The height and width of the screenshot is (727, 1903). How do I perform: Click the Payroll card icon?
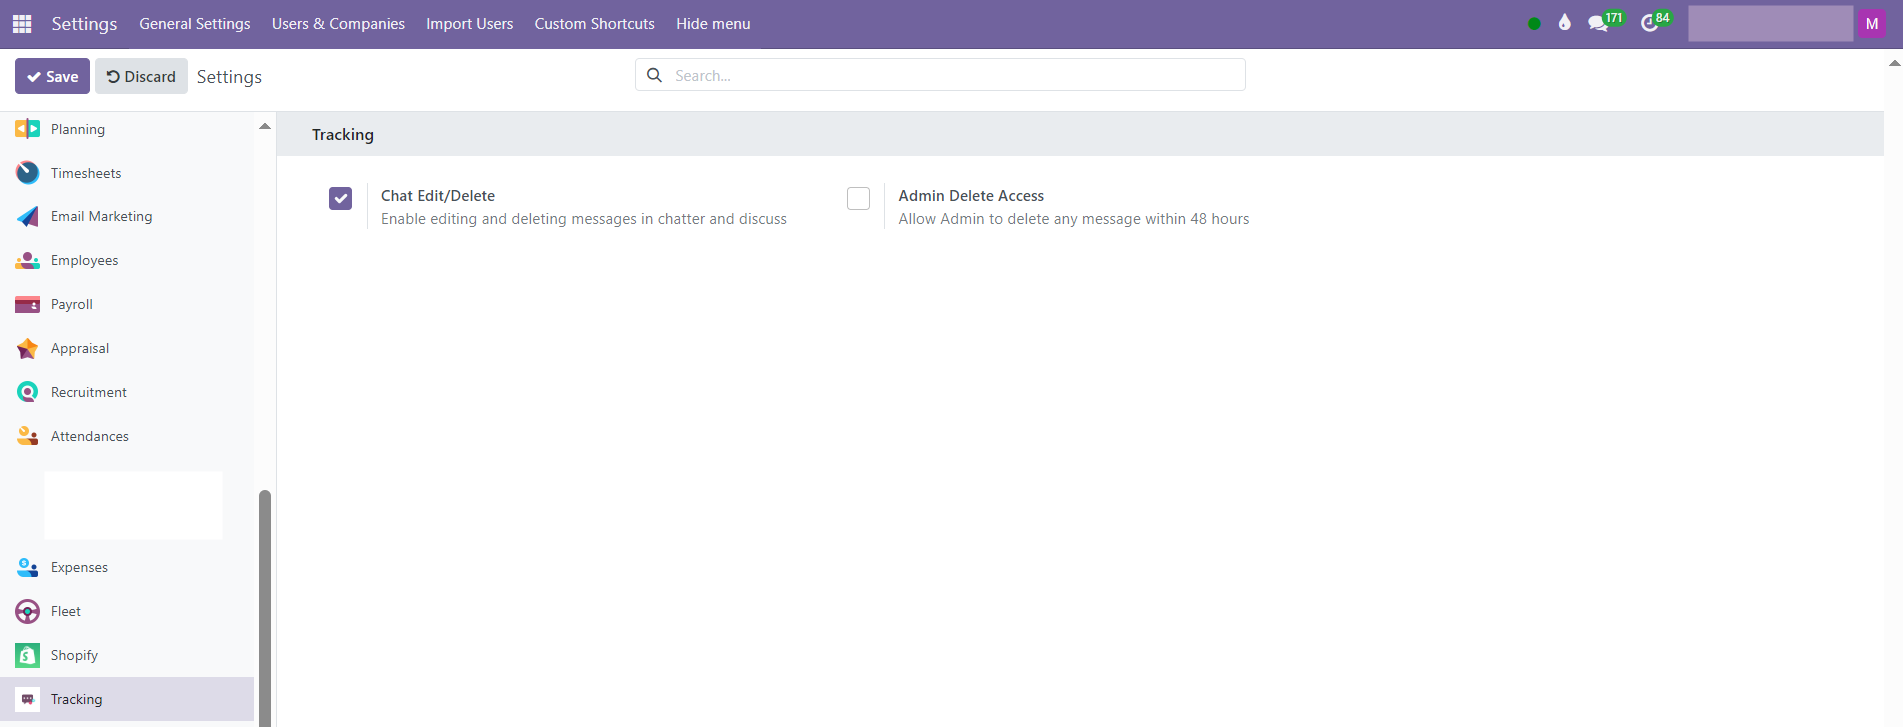28,304
